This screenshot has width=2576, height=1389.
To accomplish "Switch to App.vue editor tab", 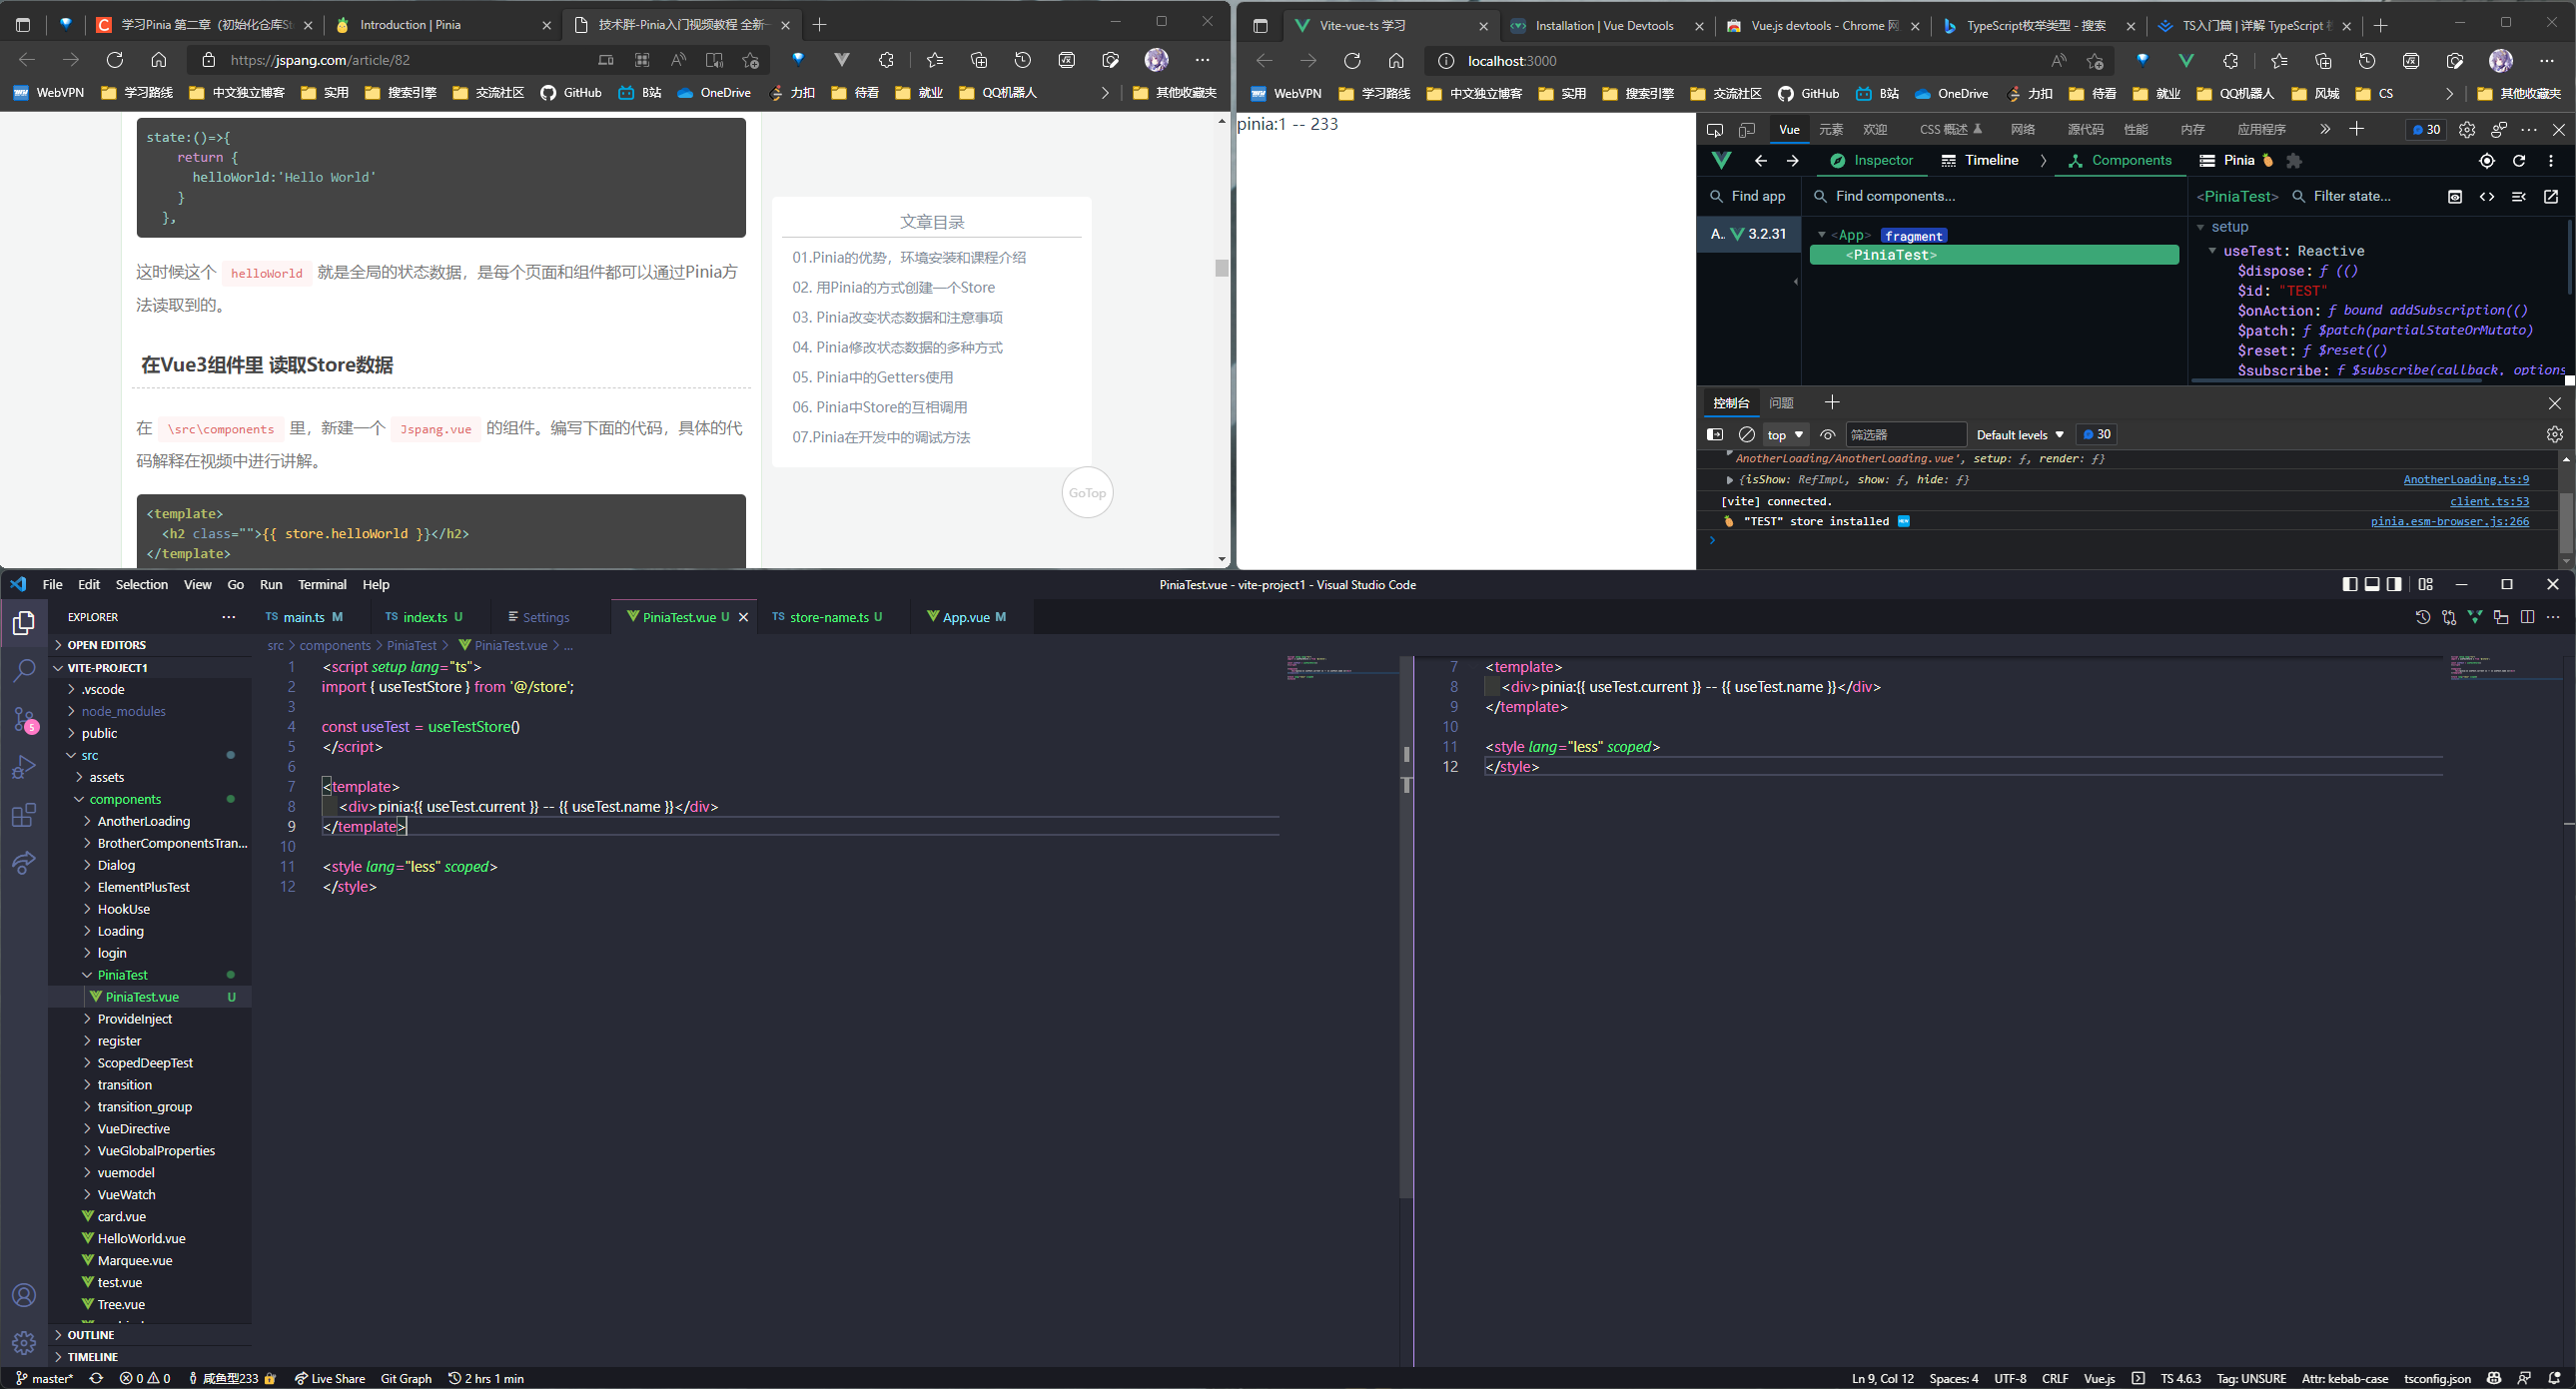I will pos(966,617).
